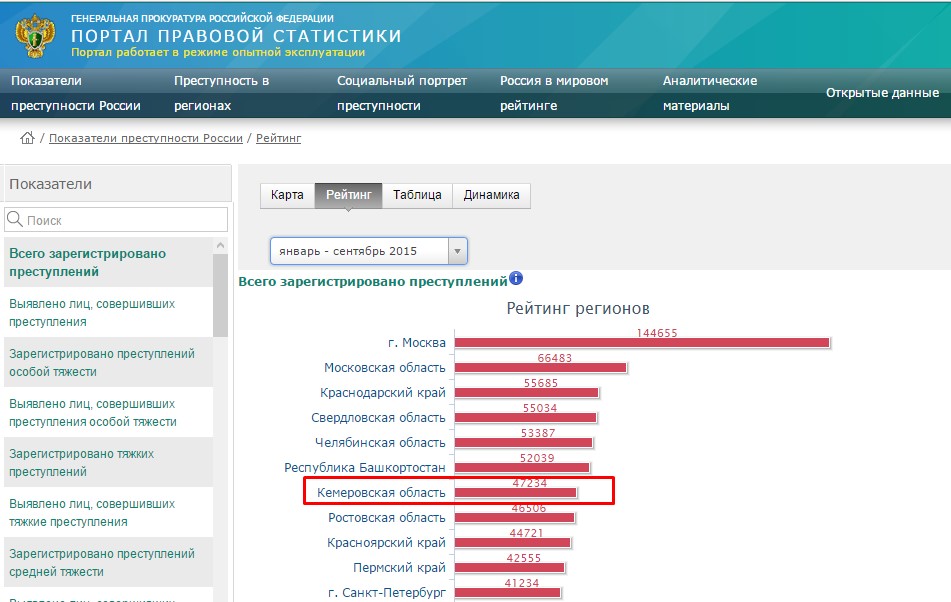This screenshot has width=951, height=602.
Task: Click the 'ПОРТАЛ ПРАВОВОЙ СТАТИСТИКИ' site title
Action: click(237, 36)
